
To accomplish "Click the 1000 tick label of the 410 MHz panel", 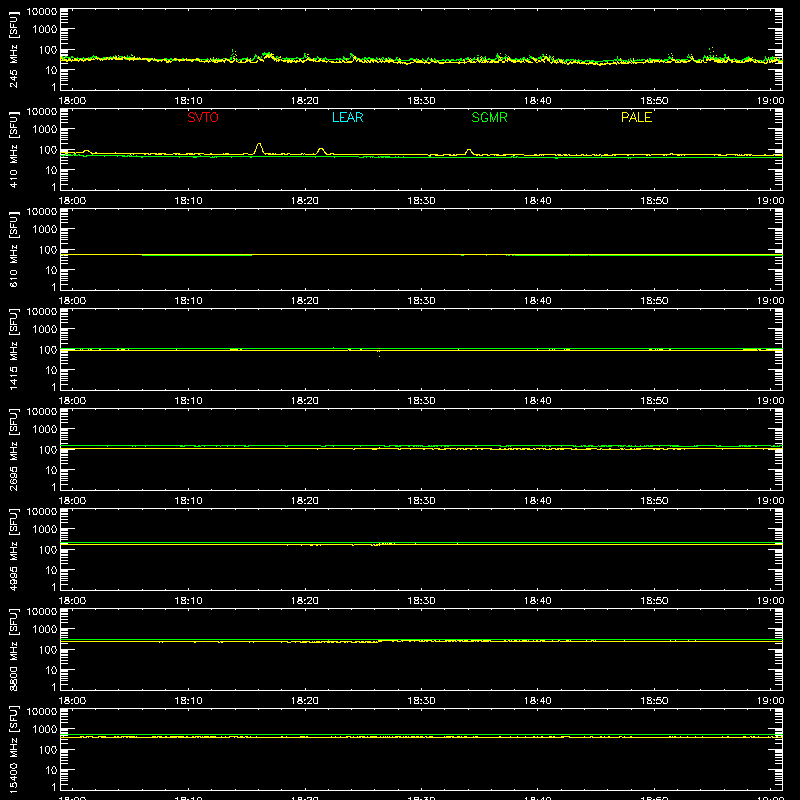I will pos(45,130).
